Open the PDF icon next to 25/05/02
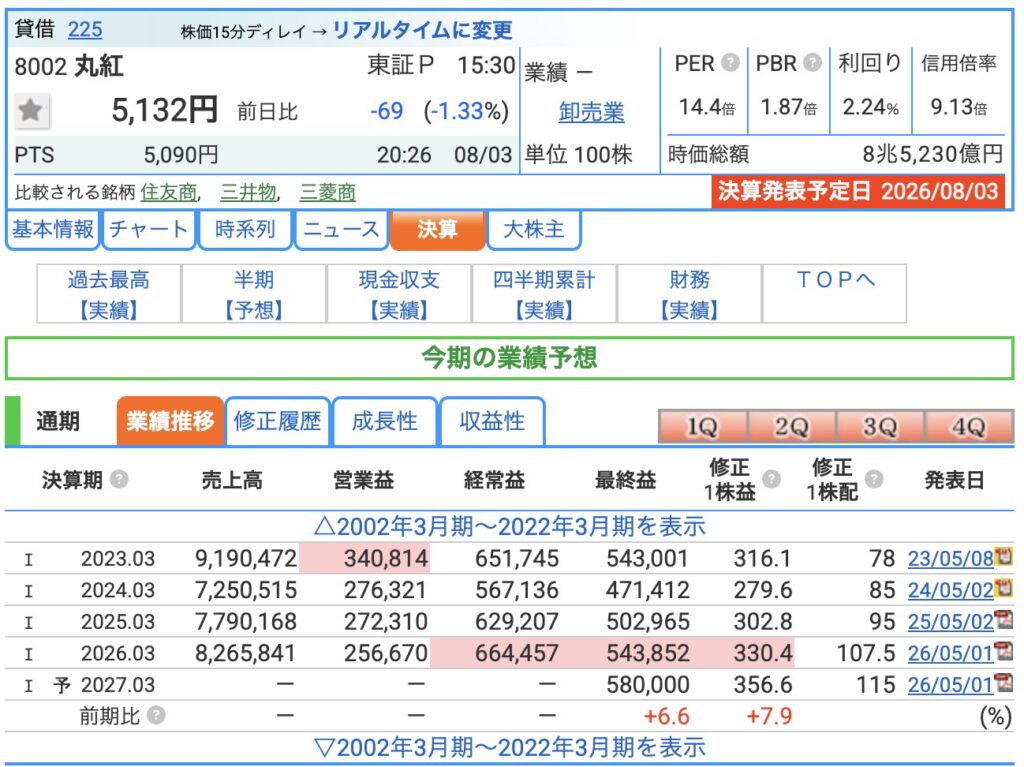Screen dimensions: 1024x767 click(x=1003, y=620)
